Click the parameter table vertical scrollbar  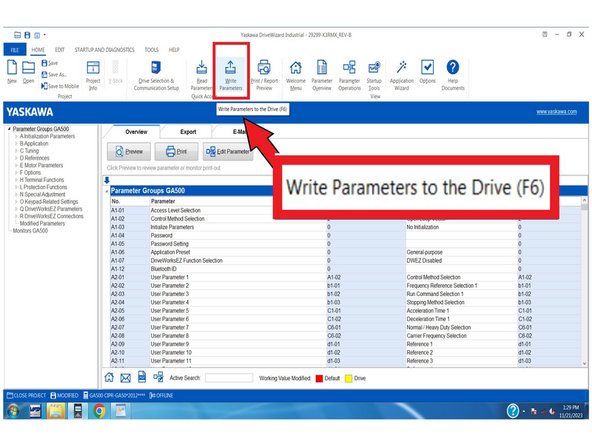coord(584,281)
